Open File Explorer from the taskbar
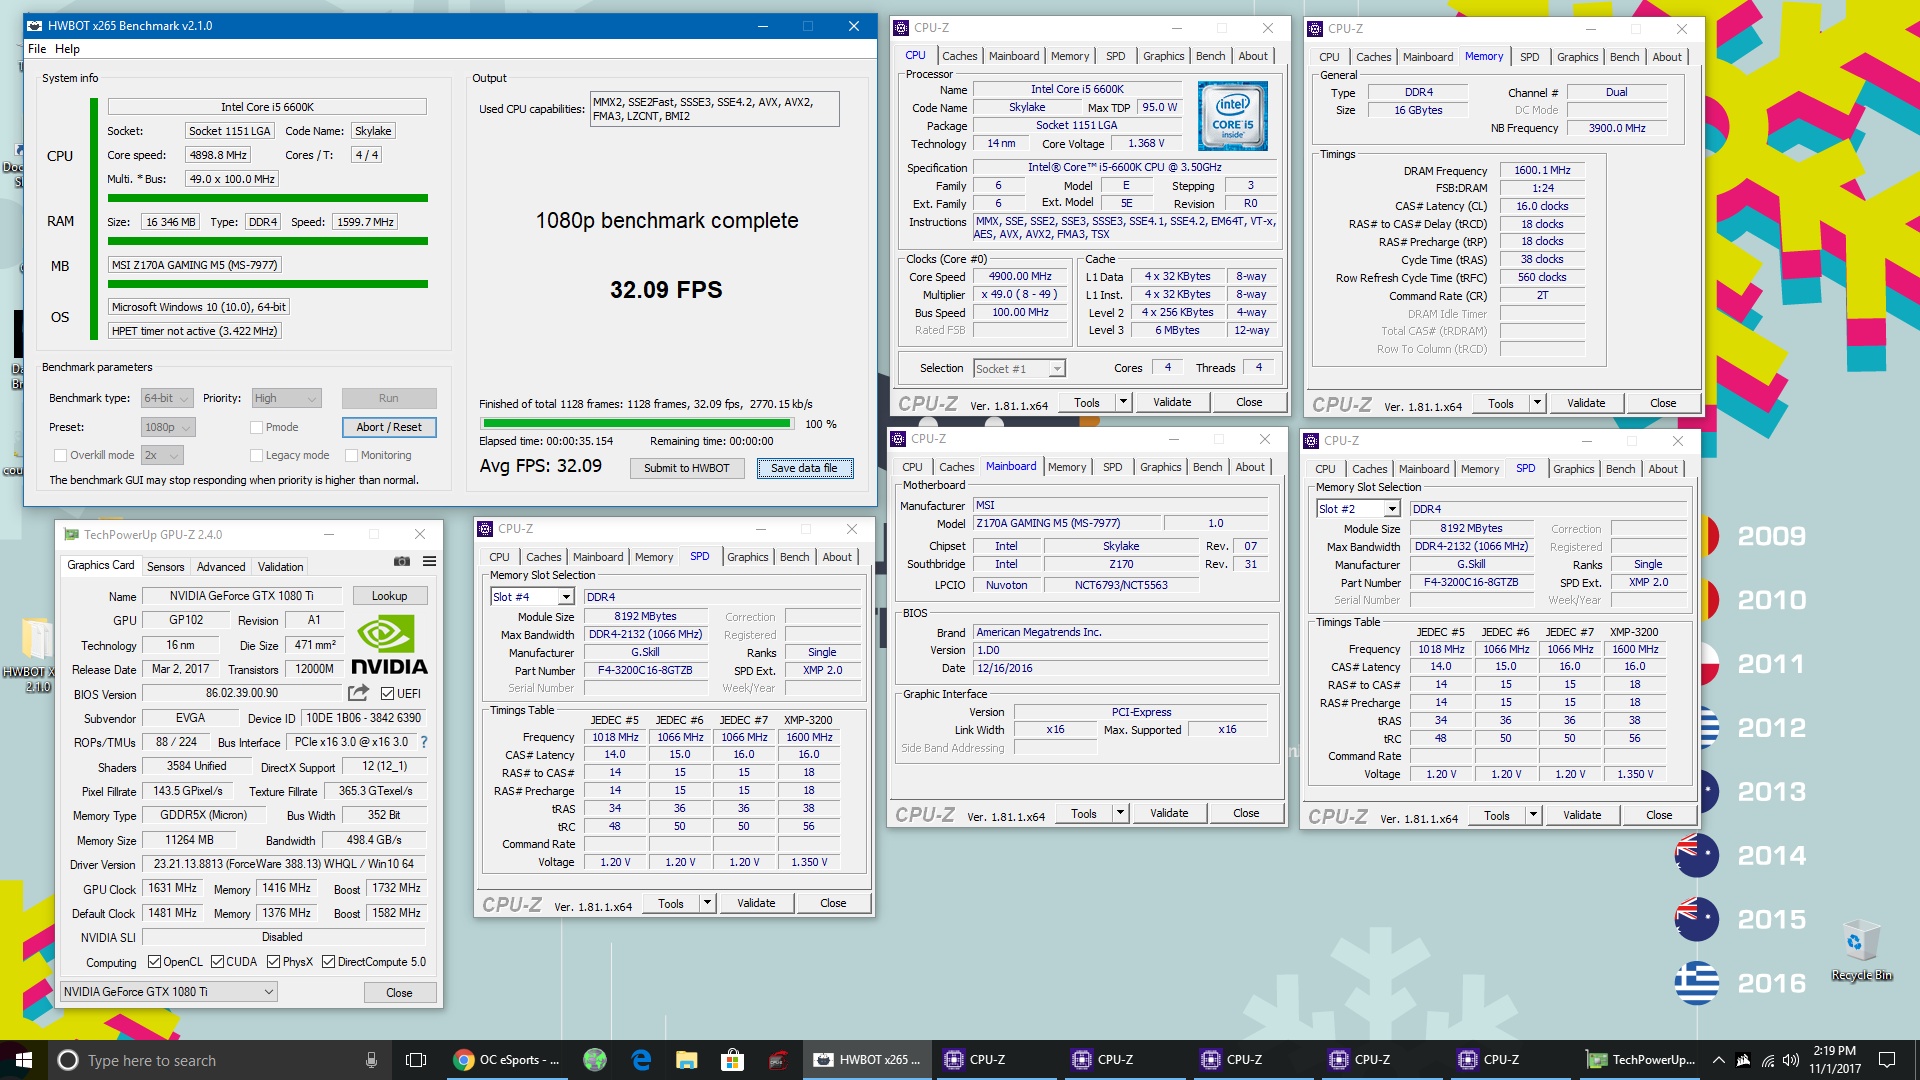The image size is (1920, 1080). (686, 1060)
